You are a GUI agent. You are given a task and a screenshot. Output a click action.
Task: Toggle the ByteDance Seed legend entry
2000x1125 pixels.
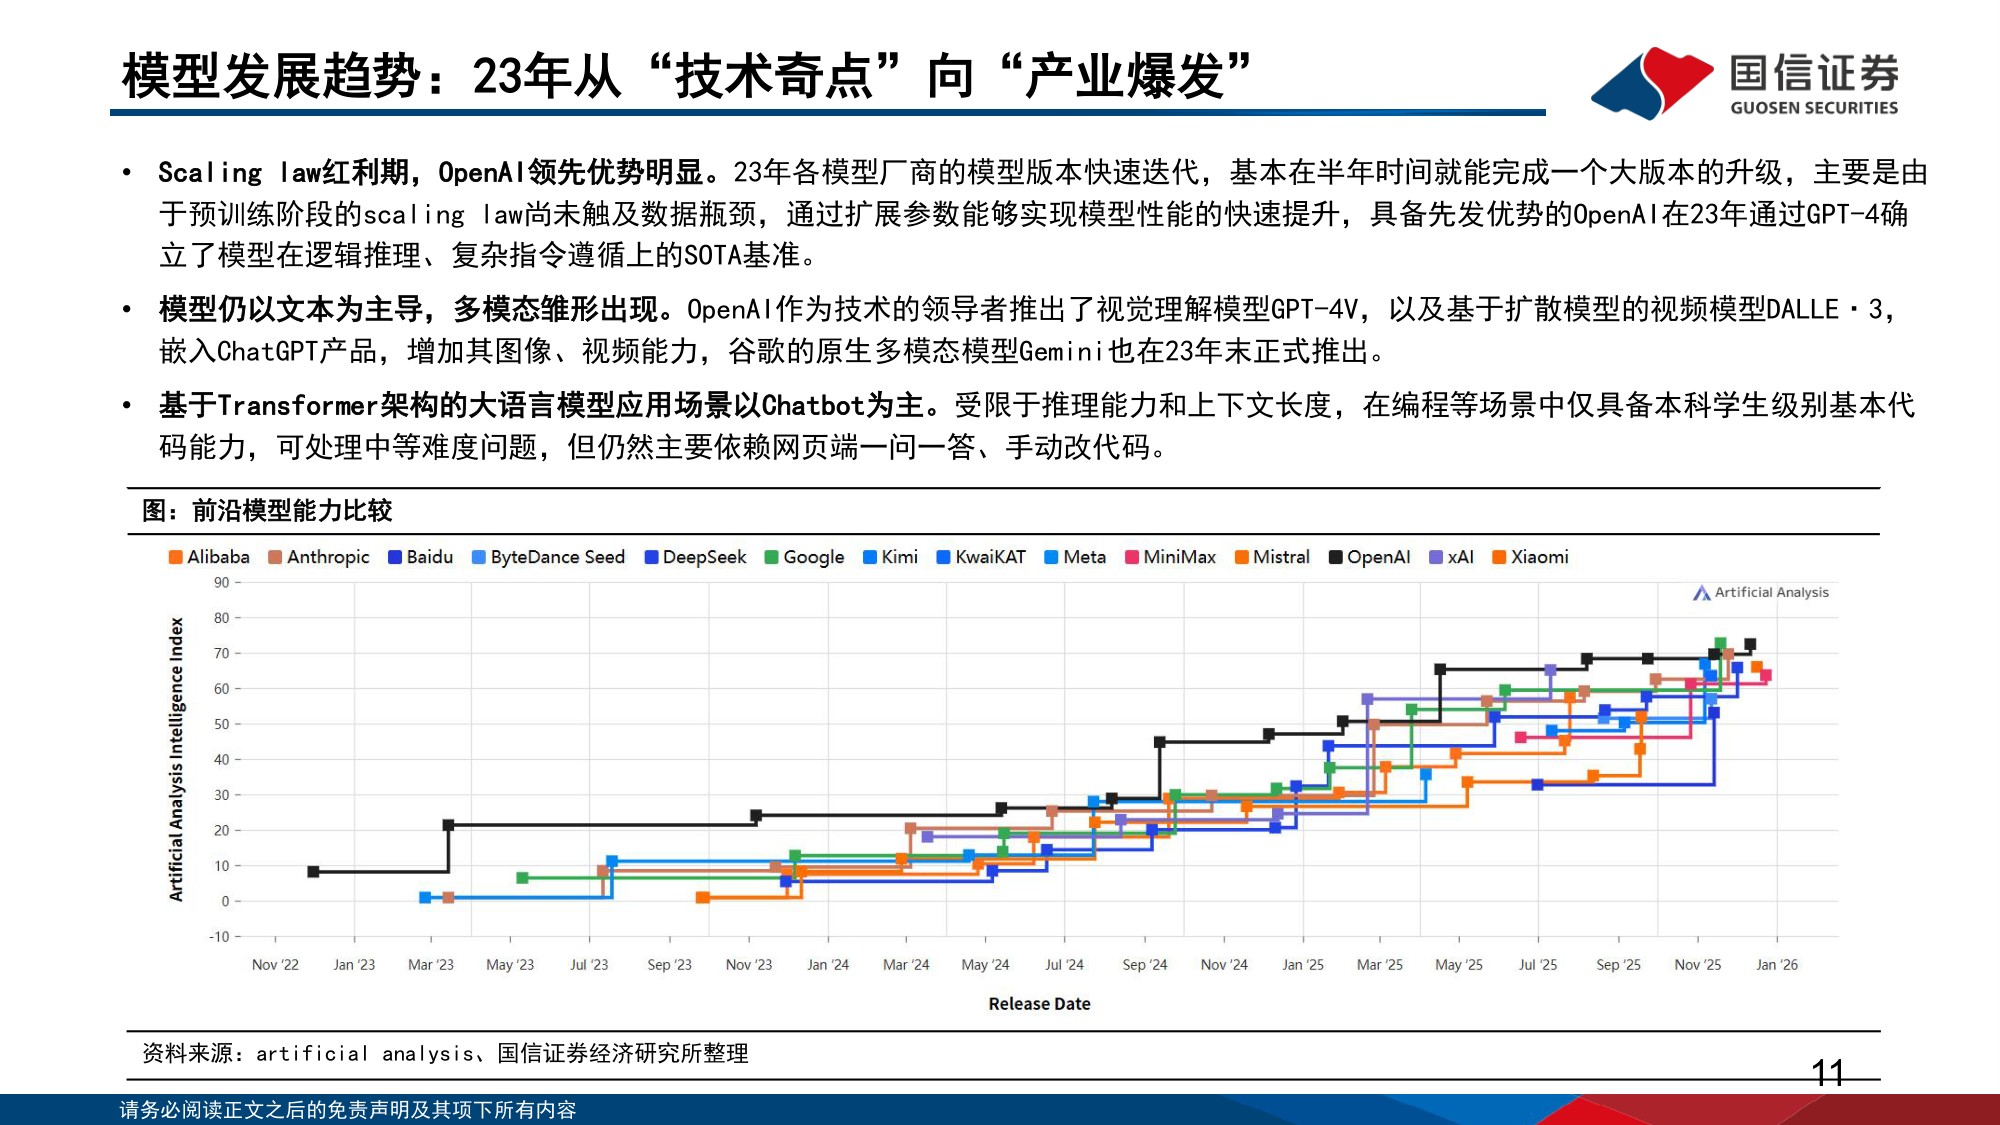pos(548,557)
